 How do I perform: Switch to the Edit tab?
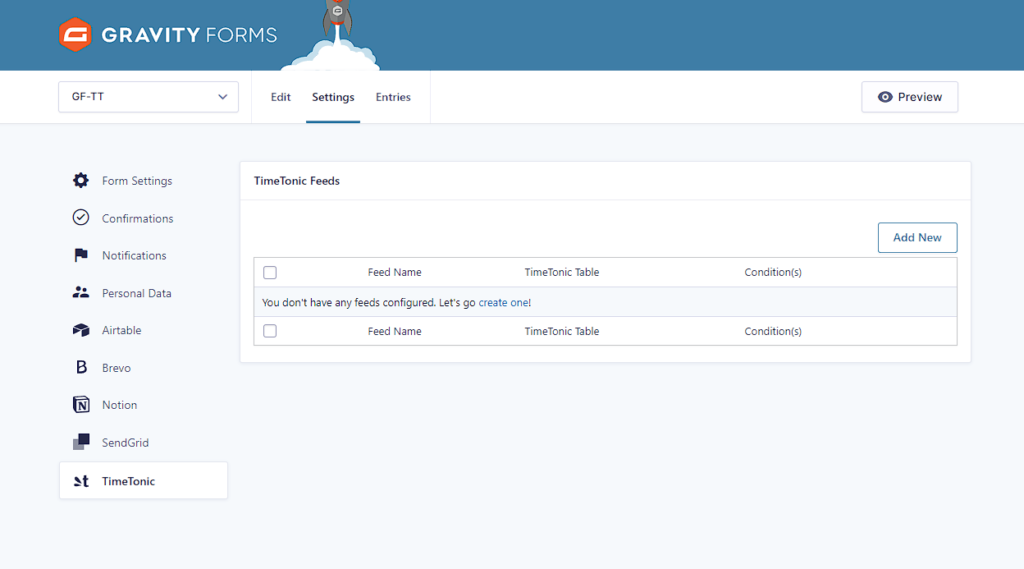pyautogui.click(x=281, y=97)
